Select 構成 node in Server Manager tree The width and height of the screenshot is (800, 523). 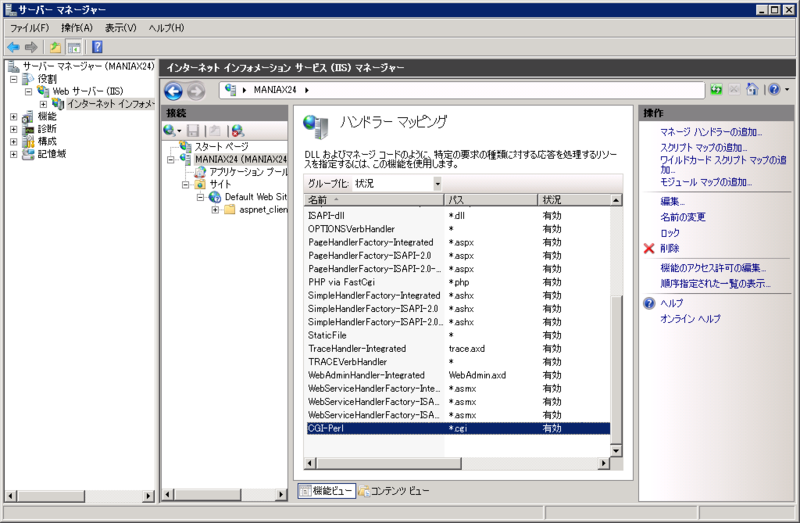47,141
